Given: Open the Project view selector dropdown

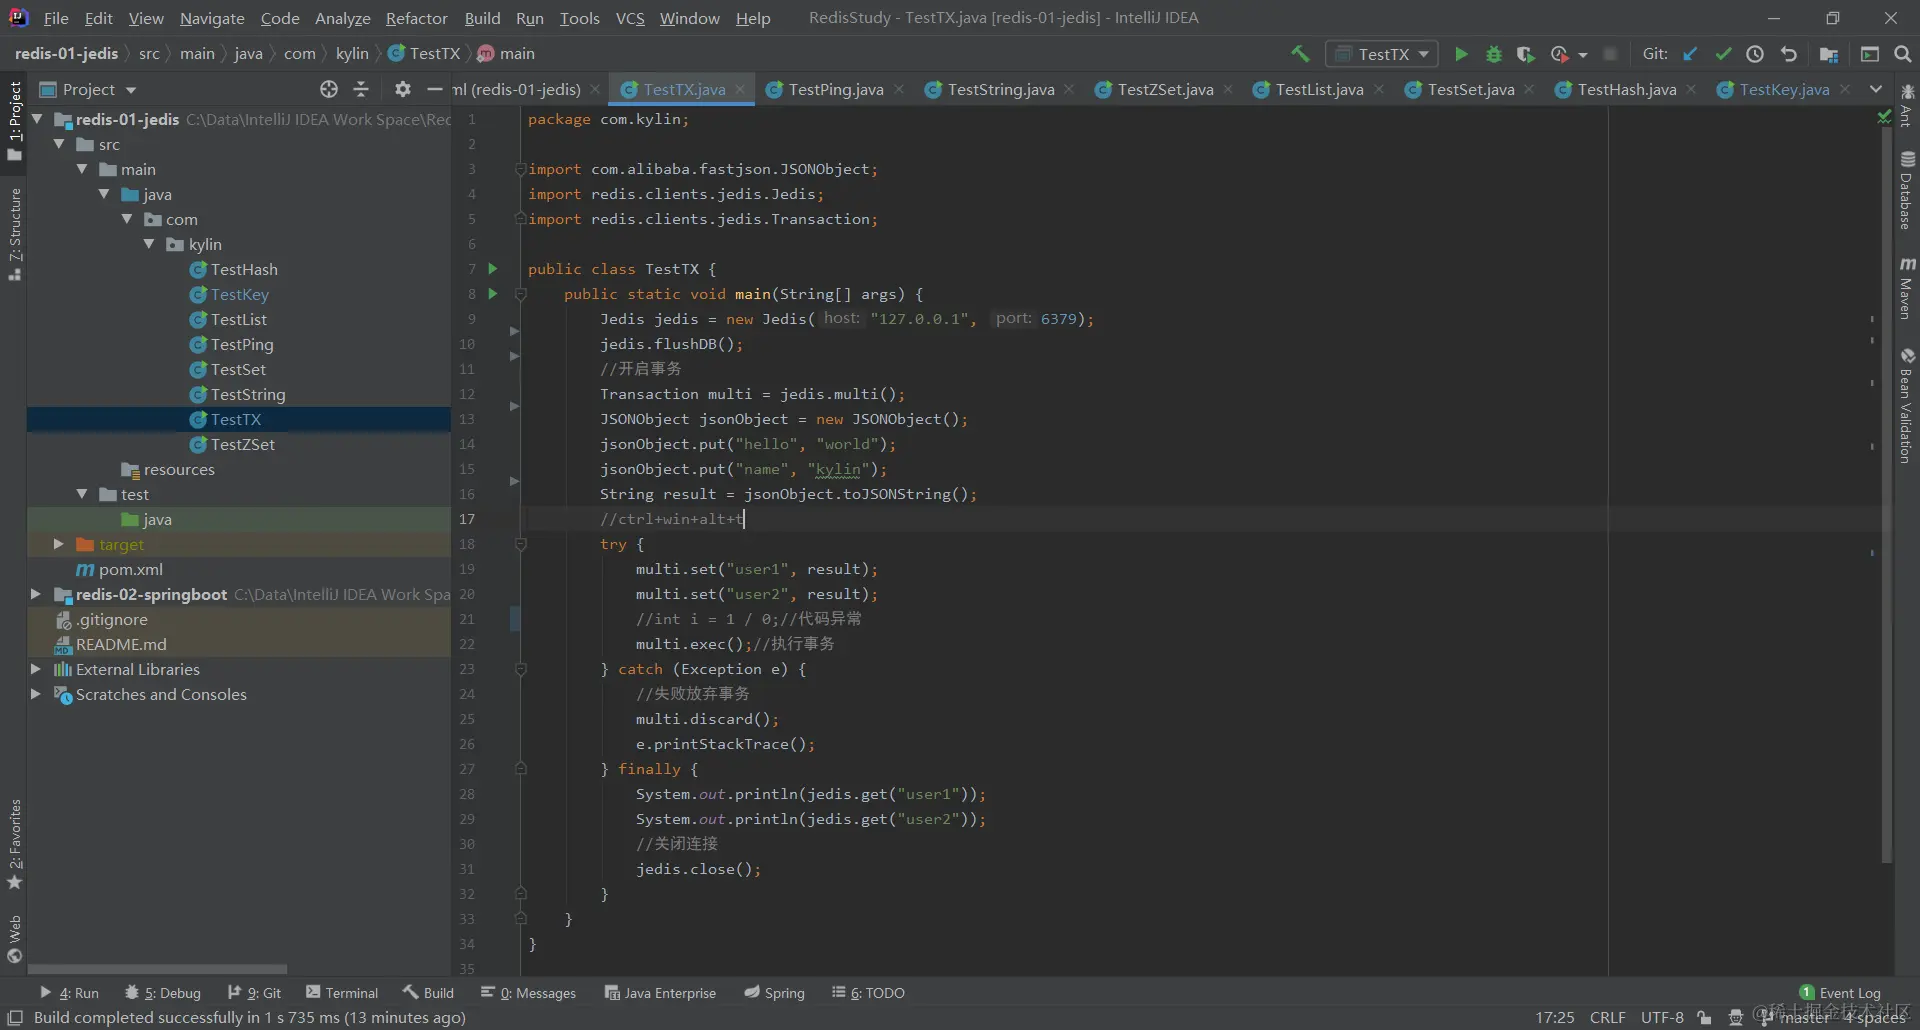Looking at the screenshot, I should click(88, 89).
